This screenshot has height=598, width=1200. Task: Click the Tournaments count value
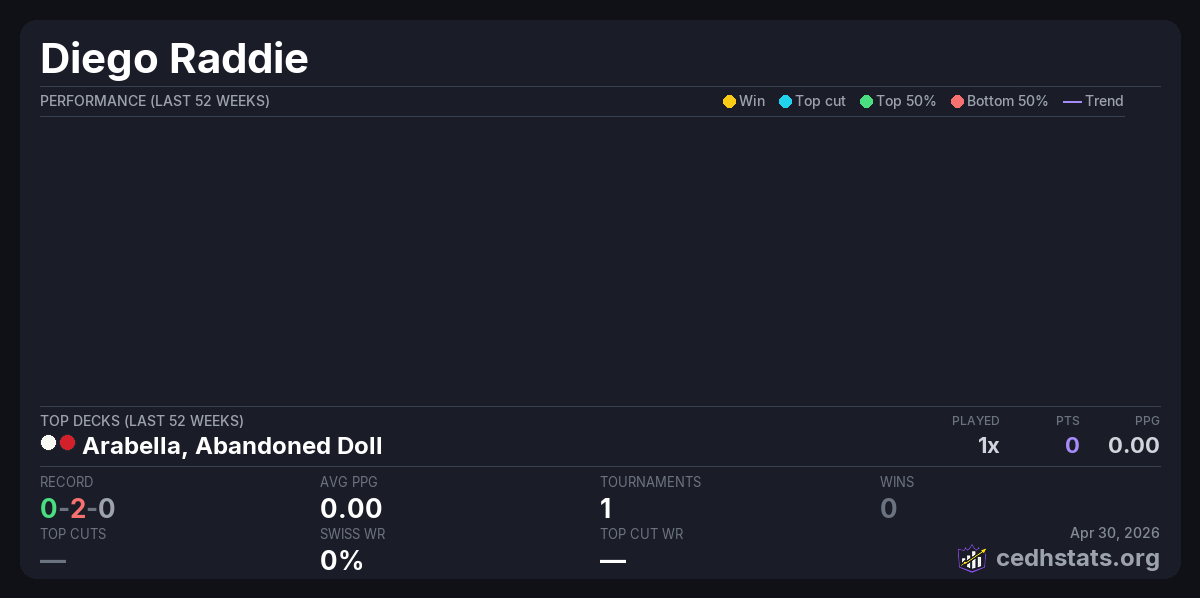[x=606, y=508]
